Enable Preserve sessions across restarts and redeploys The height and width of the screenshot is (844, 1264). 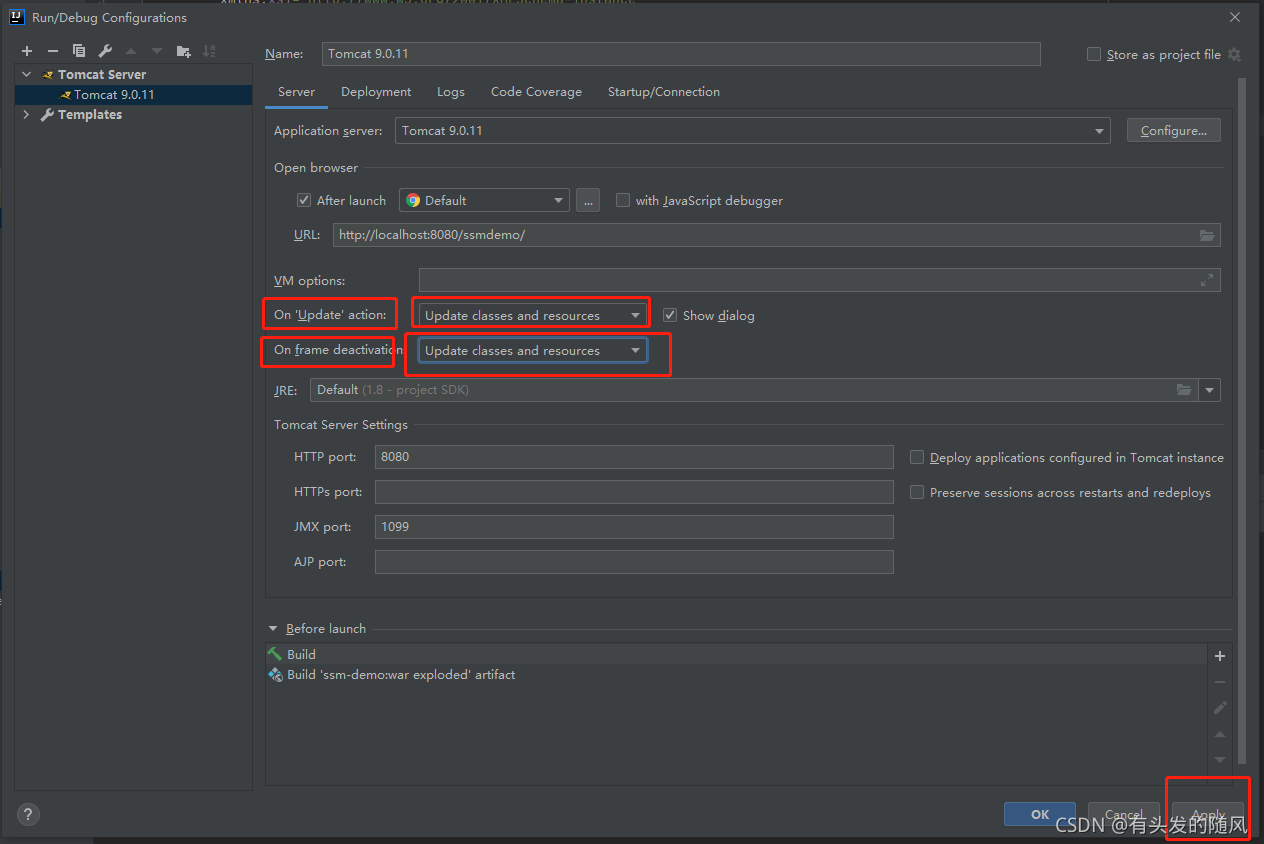pyautogui.click(x=917, y=492)
